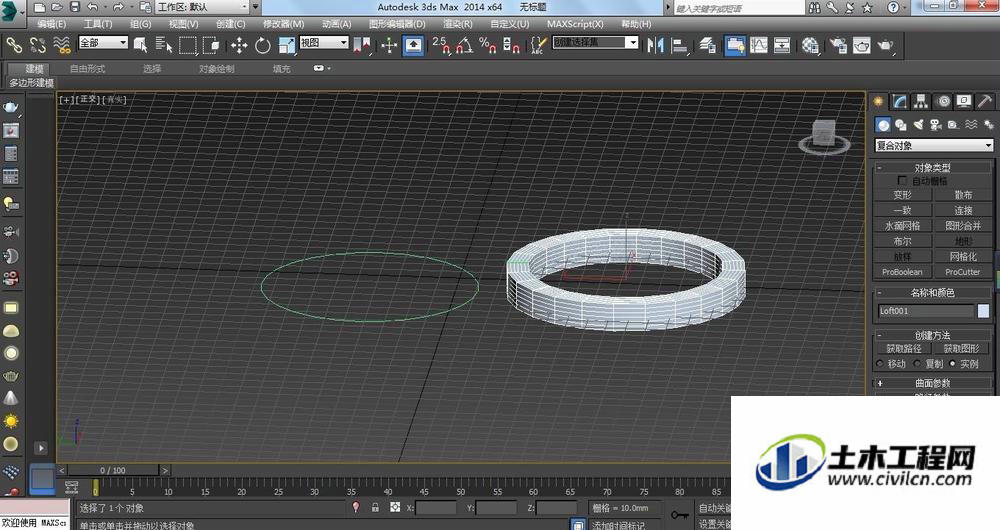Screen dimensions: 1000x530
Task: Click the Unlink Selection tool
Action: (38, 45)
